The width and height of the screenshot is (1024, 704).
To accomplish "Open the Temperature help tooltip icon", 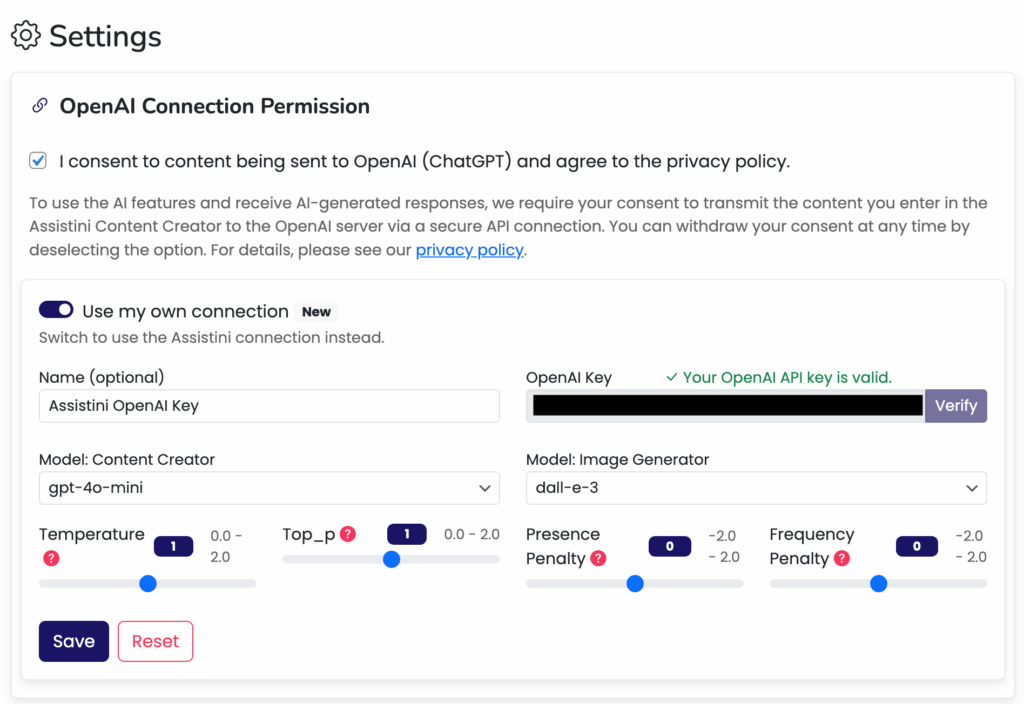I will 50,558.
